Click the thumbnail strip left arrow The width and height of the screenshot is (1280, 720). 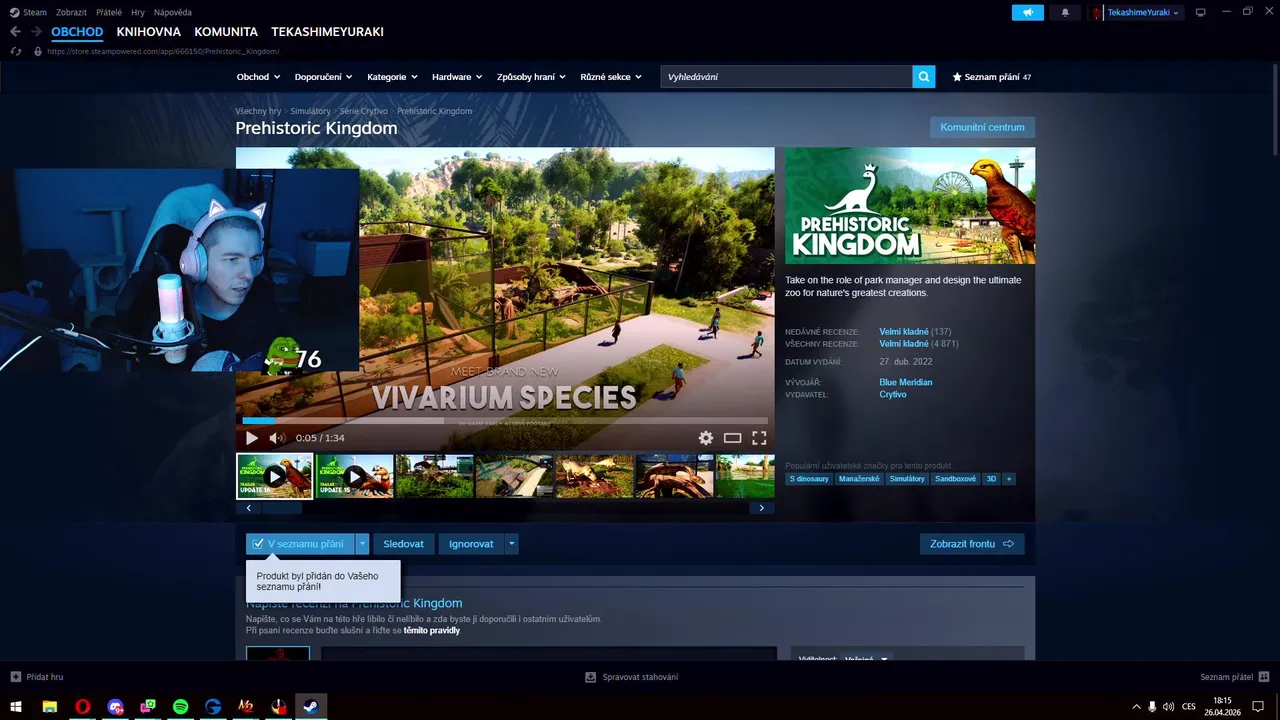coord(248,508)
